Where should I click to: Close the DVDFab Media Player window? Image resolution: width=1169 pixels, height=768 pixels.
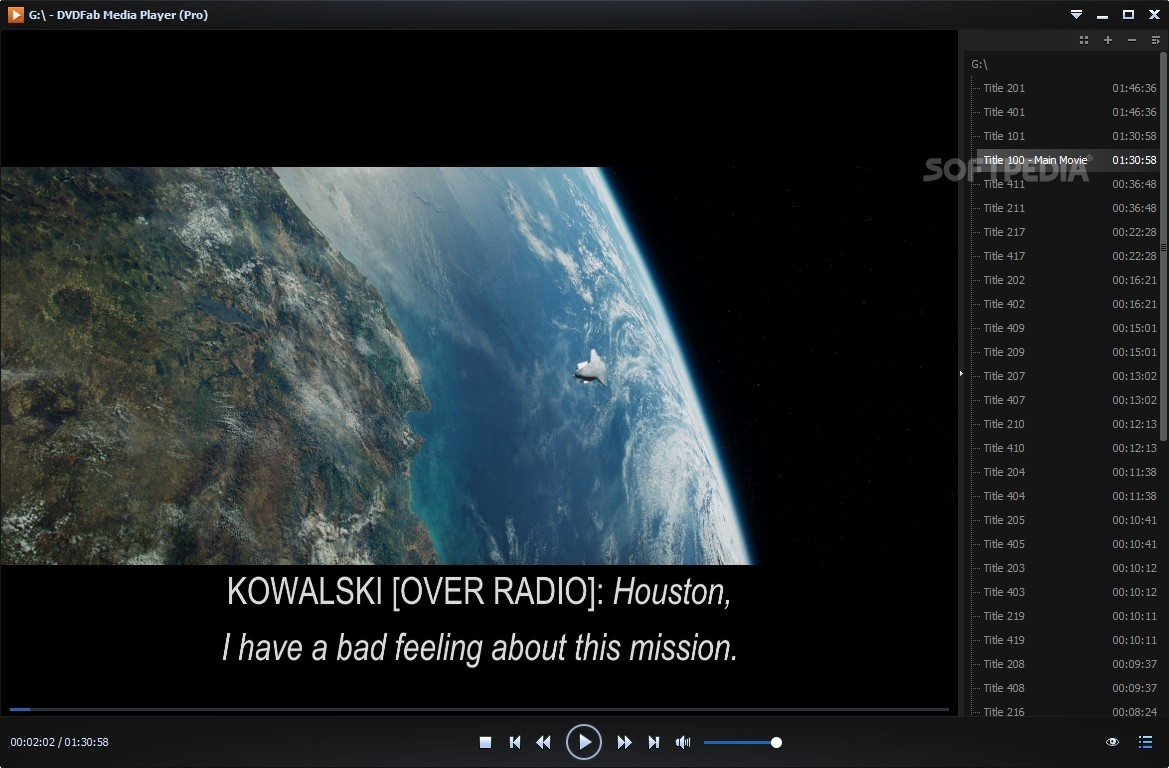[x=1154, y=15]
